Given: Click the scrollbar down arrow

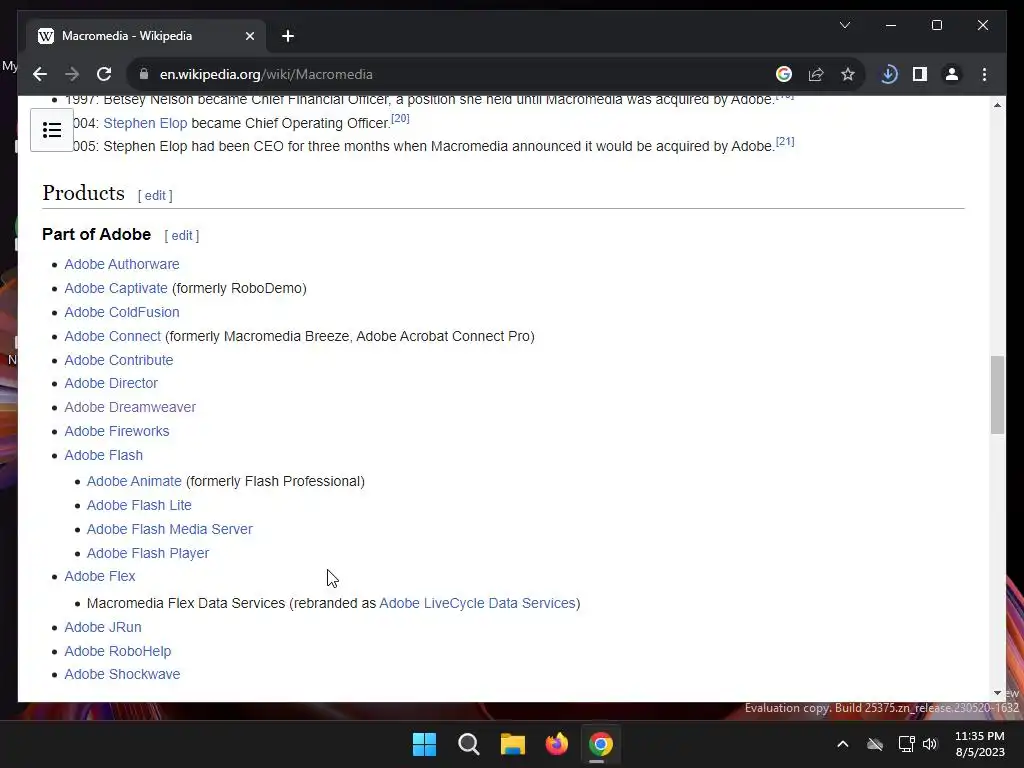Looking at the screenshot, I should click(997, 693).
